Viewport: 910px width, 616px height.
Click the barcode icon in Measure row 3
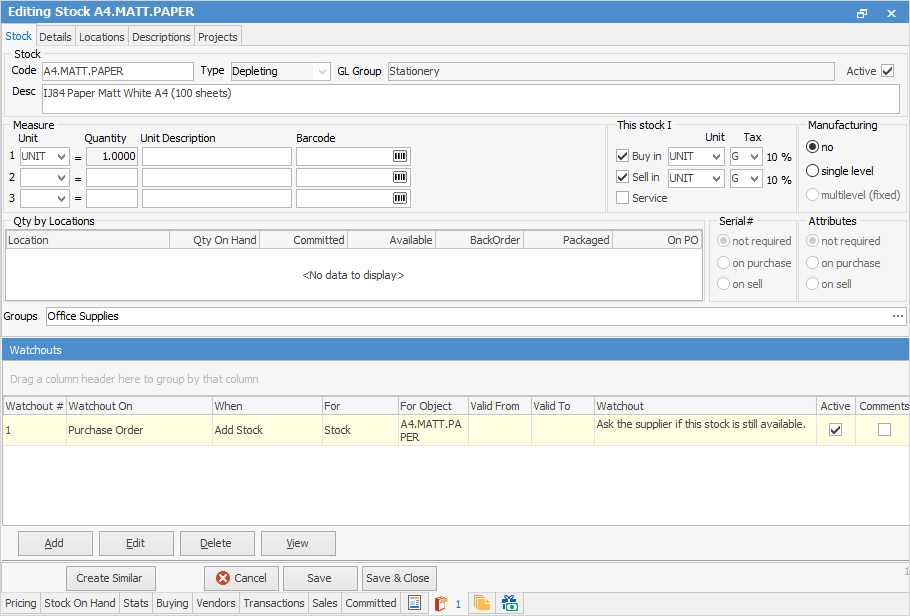pos(400,199)
